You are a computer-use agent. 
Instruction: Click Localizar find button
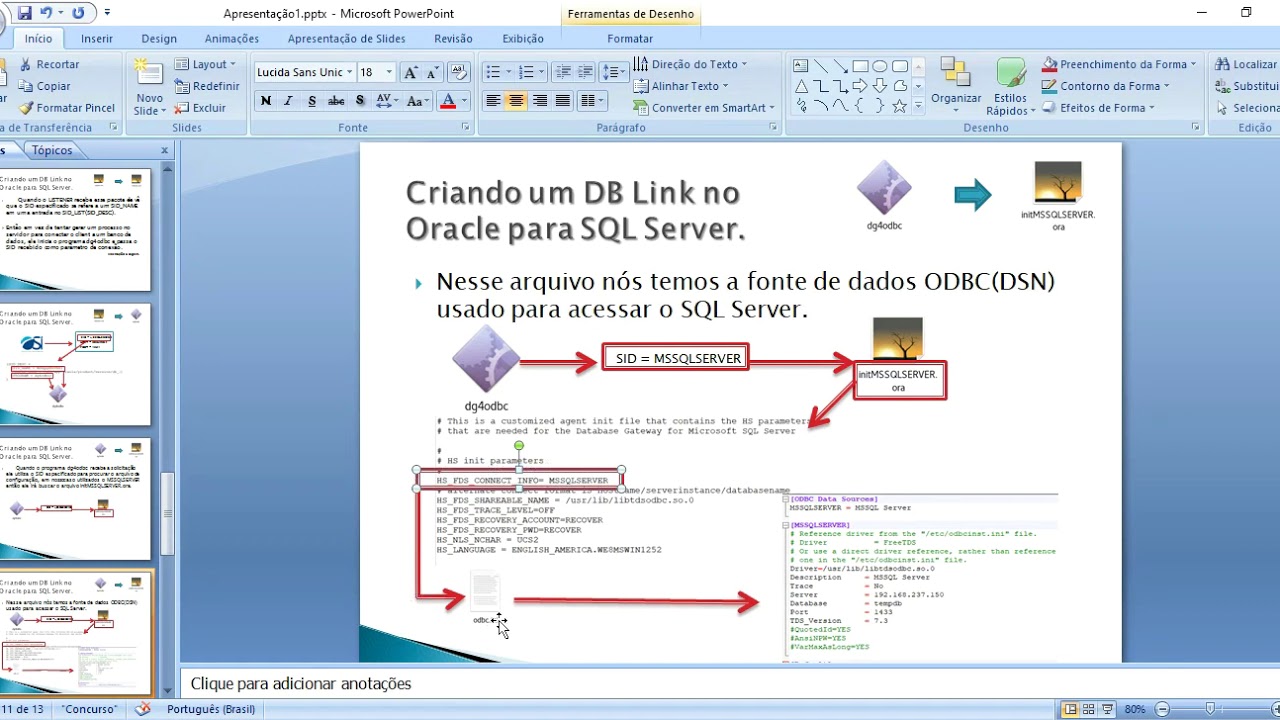[1245, 64]
